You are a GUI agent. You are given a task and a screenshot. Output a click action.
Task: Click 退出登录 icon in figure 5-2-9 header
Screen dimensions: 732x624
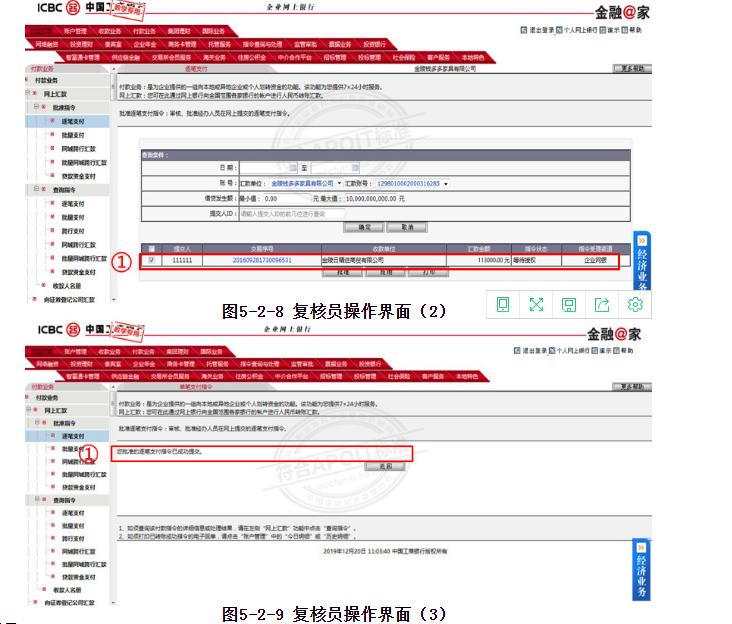[x=517, y=351]
